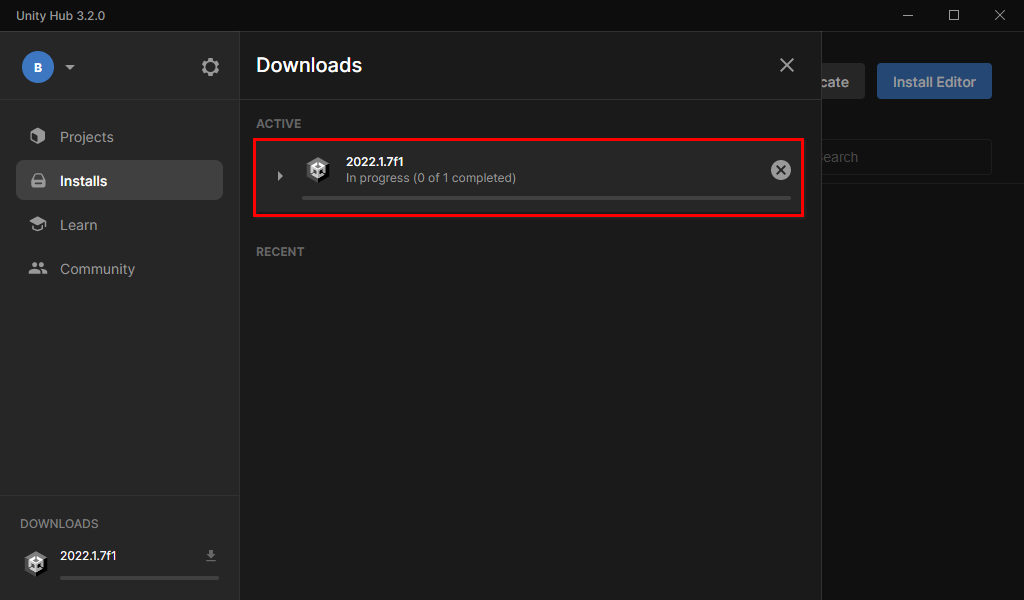The height and width of the screenshot is (600, 1024).
Task: Expand the 2022.1.7f1 active download details
Action: point(280,176)
